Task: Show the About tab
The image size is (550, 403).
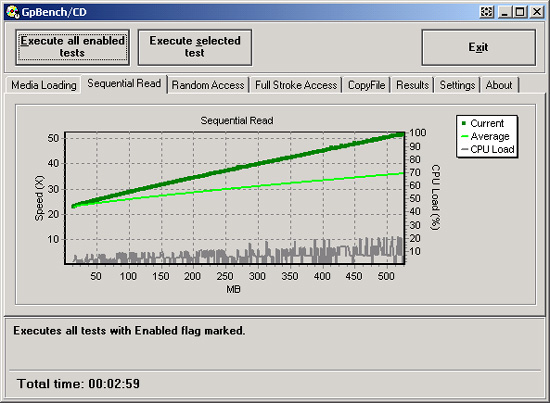Action: (499, 85)
